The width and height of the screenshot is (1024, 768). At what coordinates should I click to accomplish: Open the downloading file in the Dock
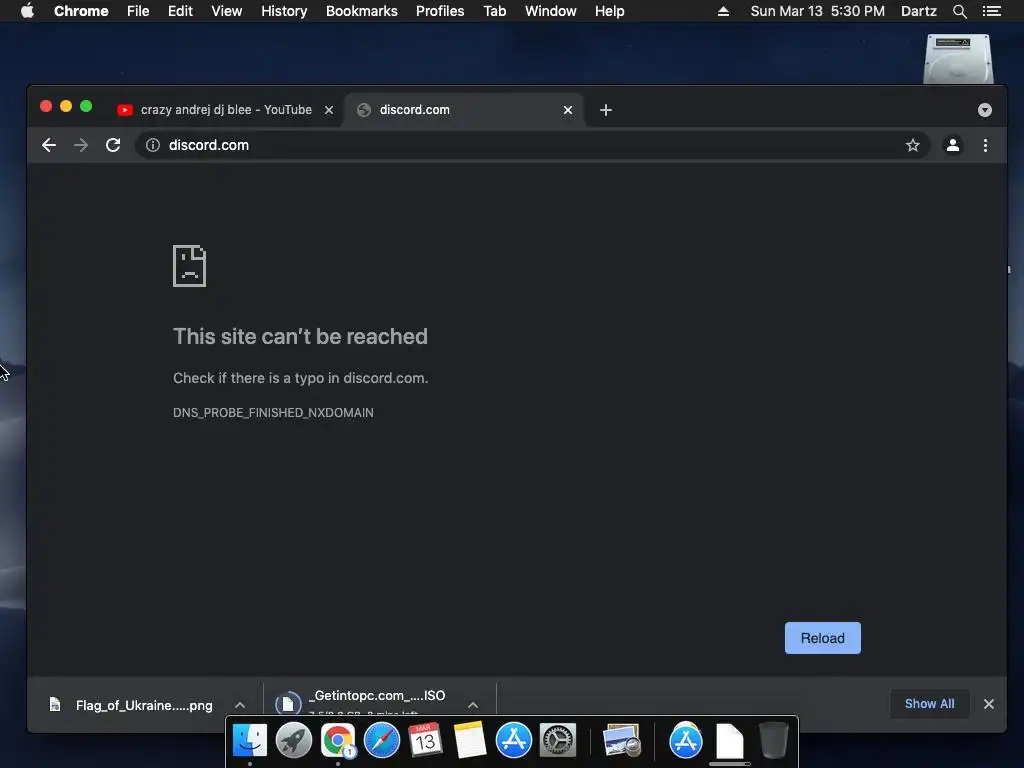click(729, 741)
